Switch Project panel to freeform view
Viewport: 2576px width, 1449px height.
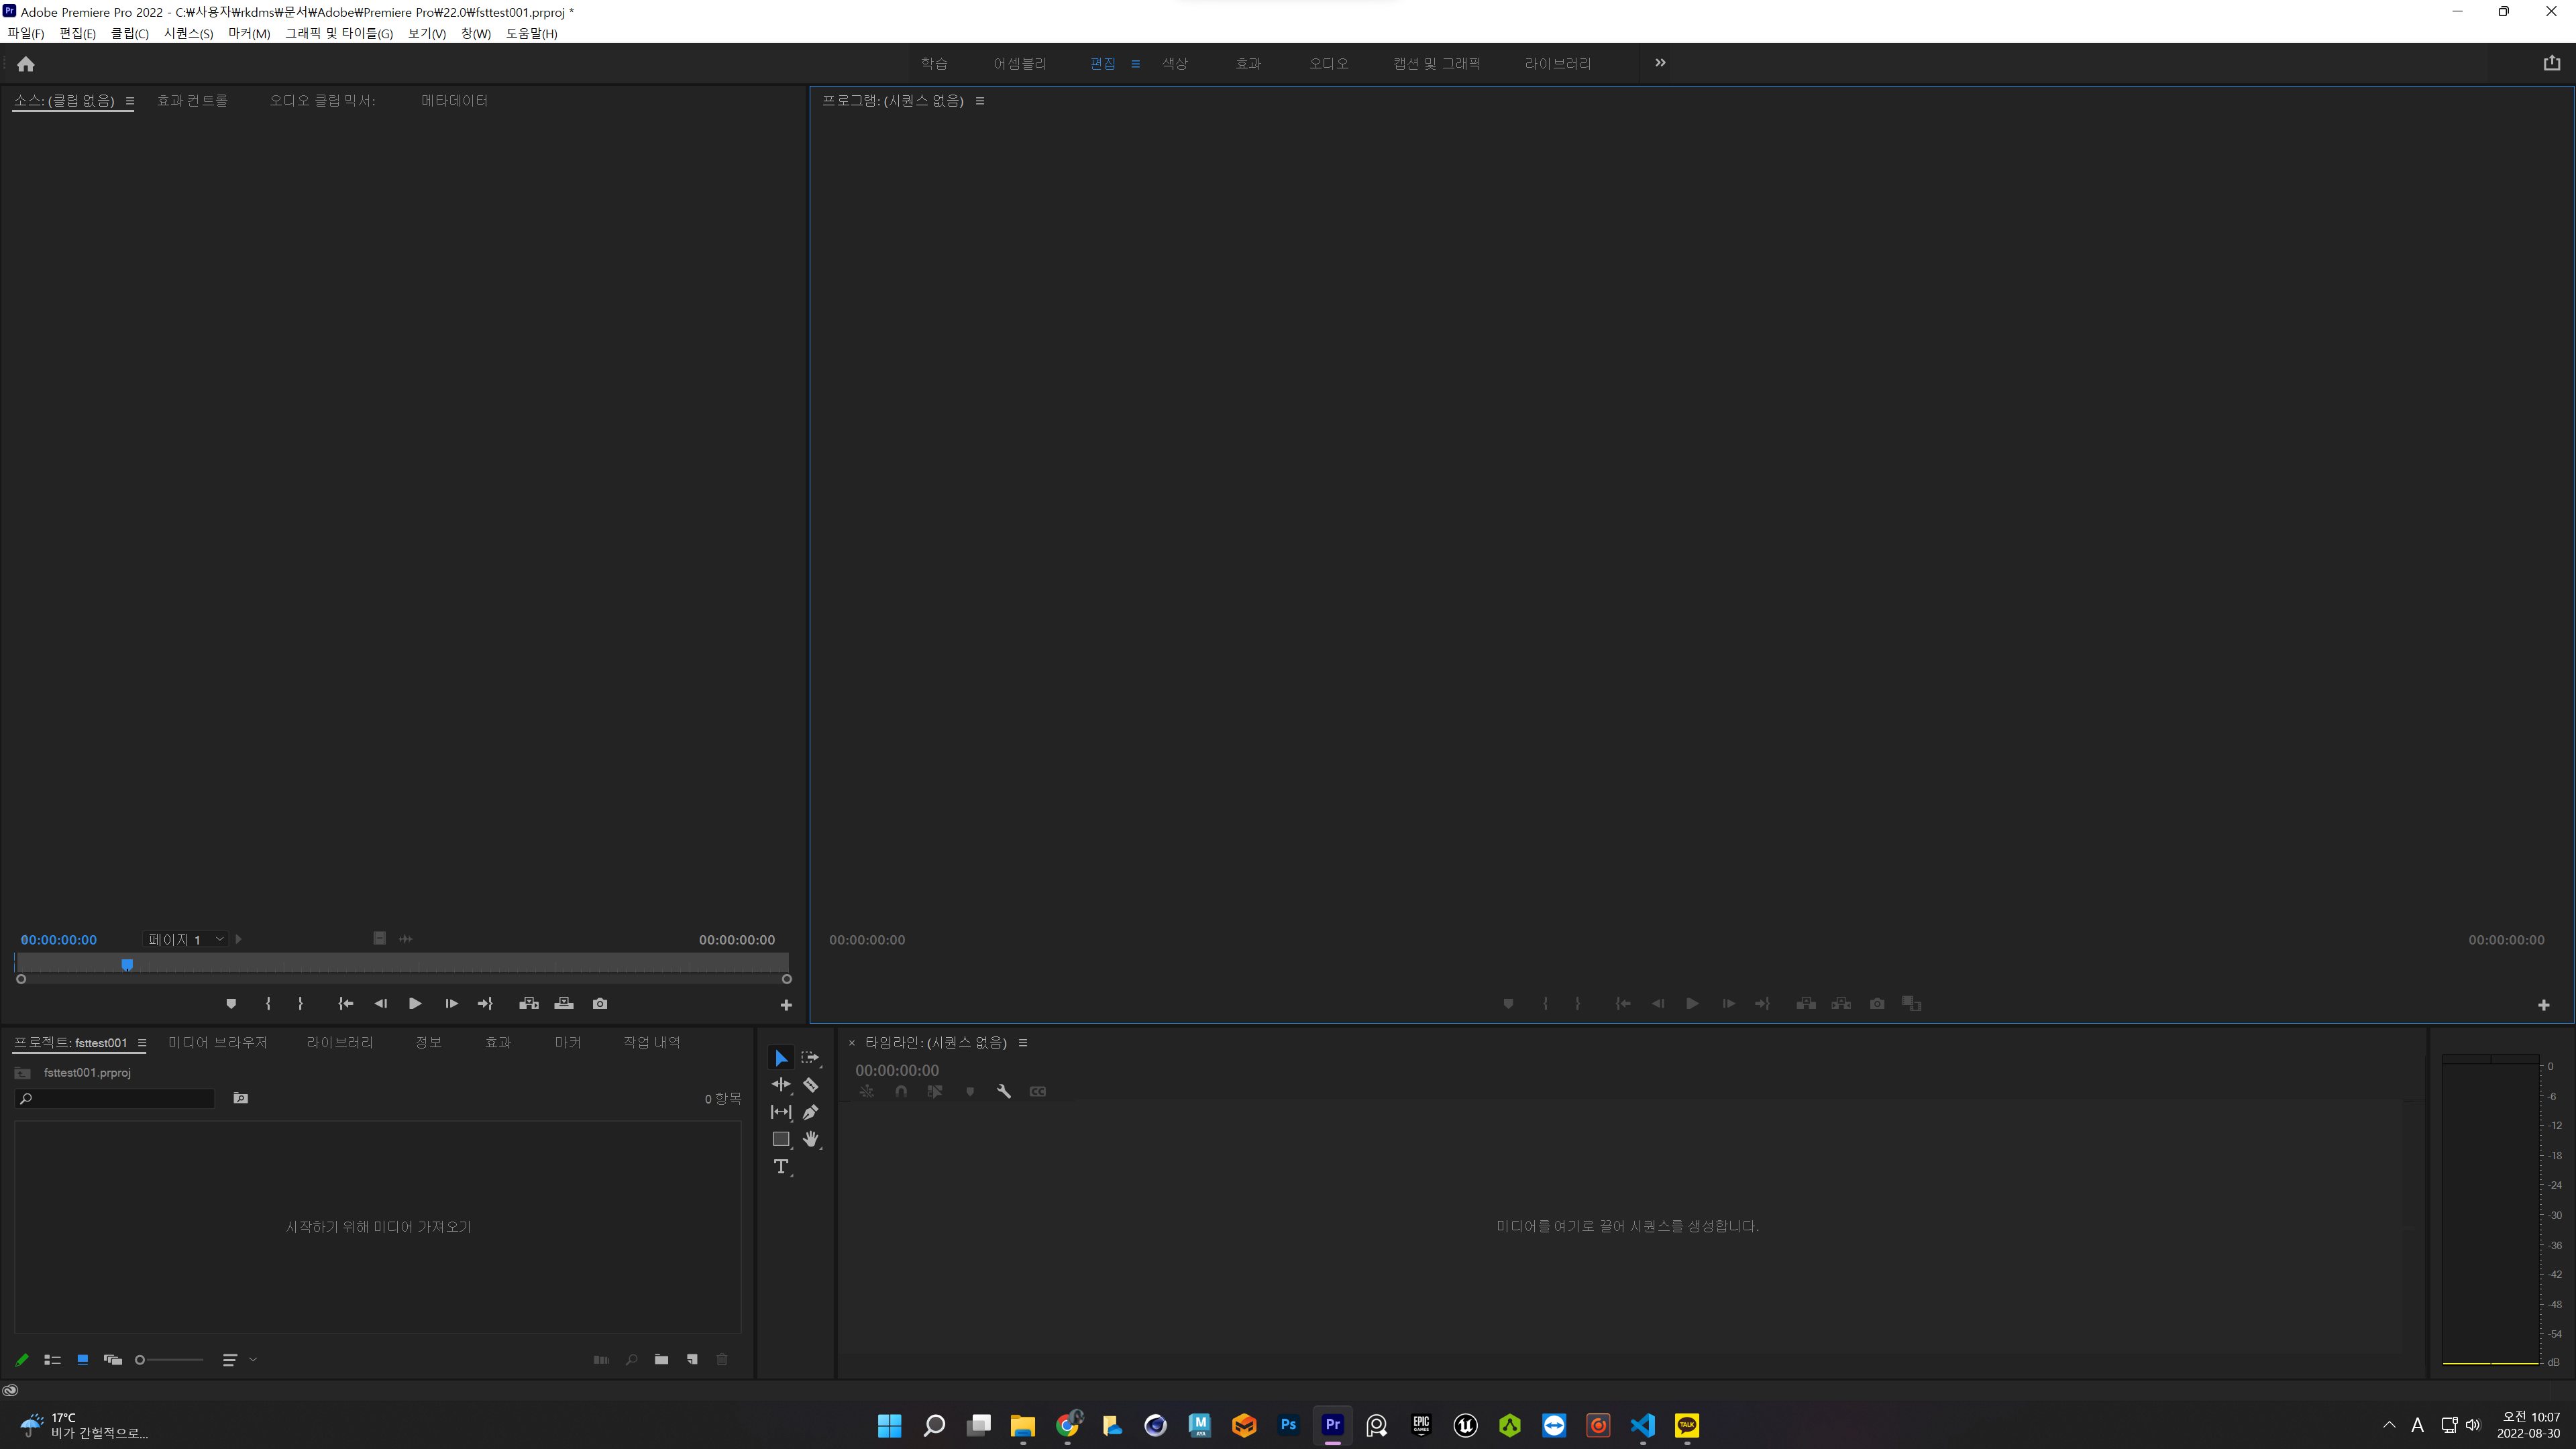pyautogui.click(x=113, y=1360)
